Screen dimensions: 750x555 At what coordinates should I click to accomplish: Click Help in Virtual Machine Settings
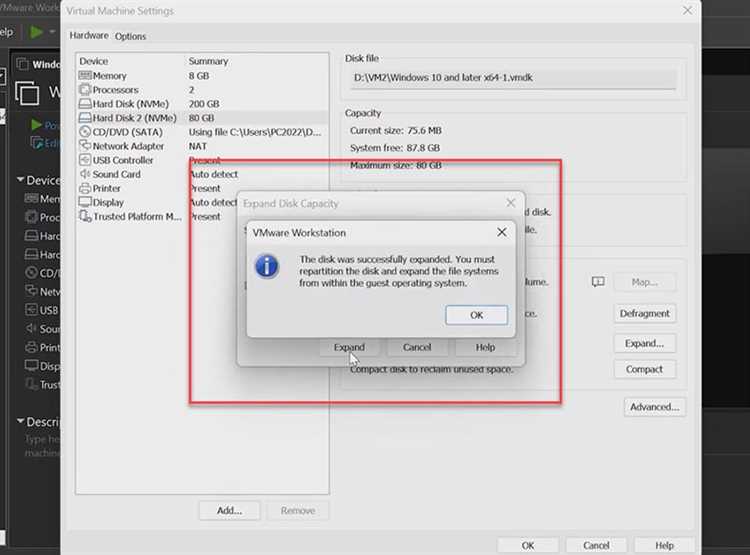pos(664,545)
